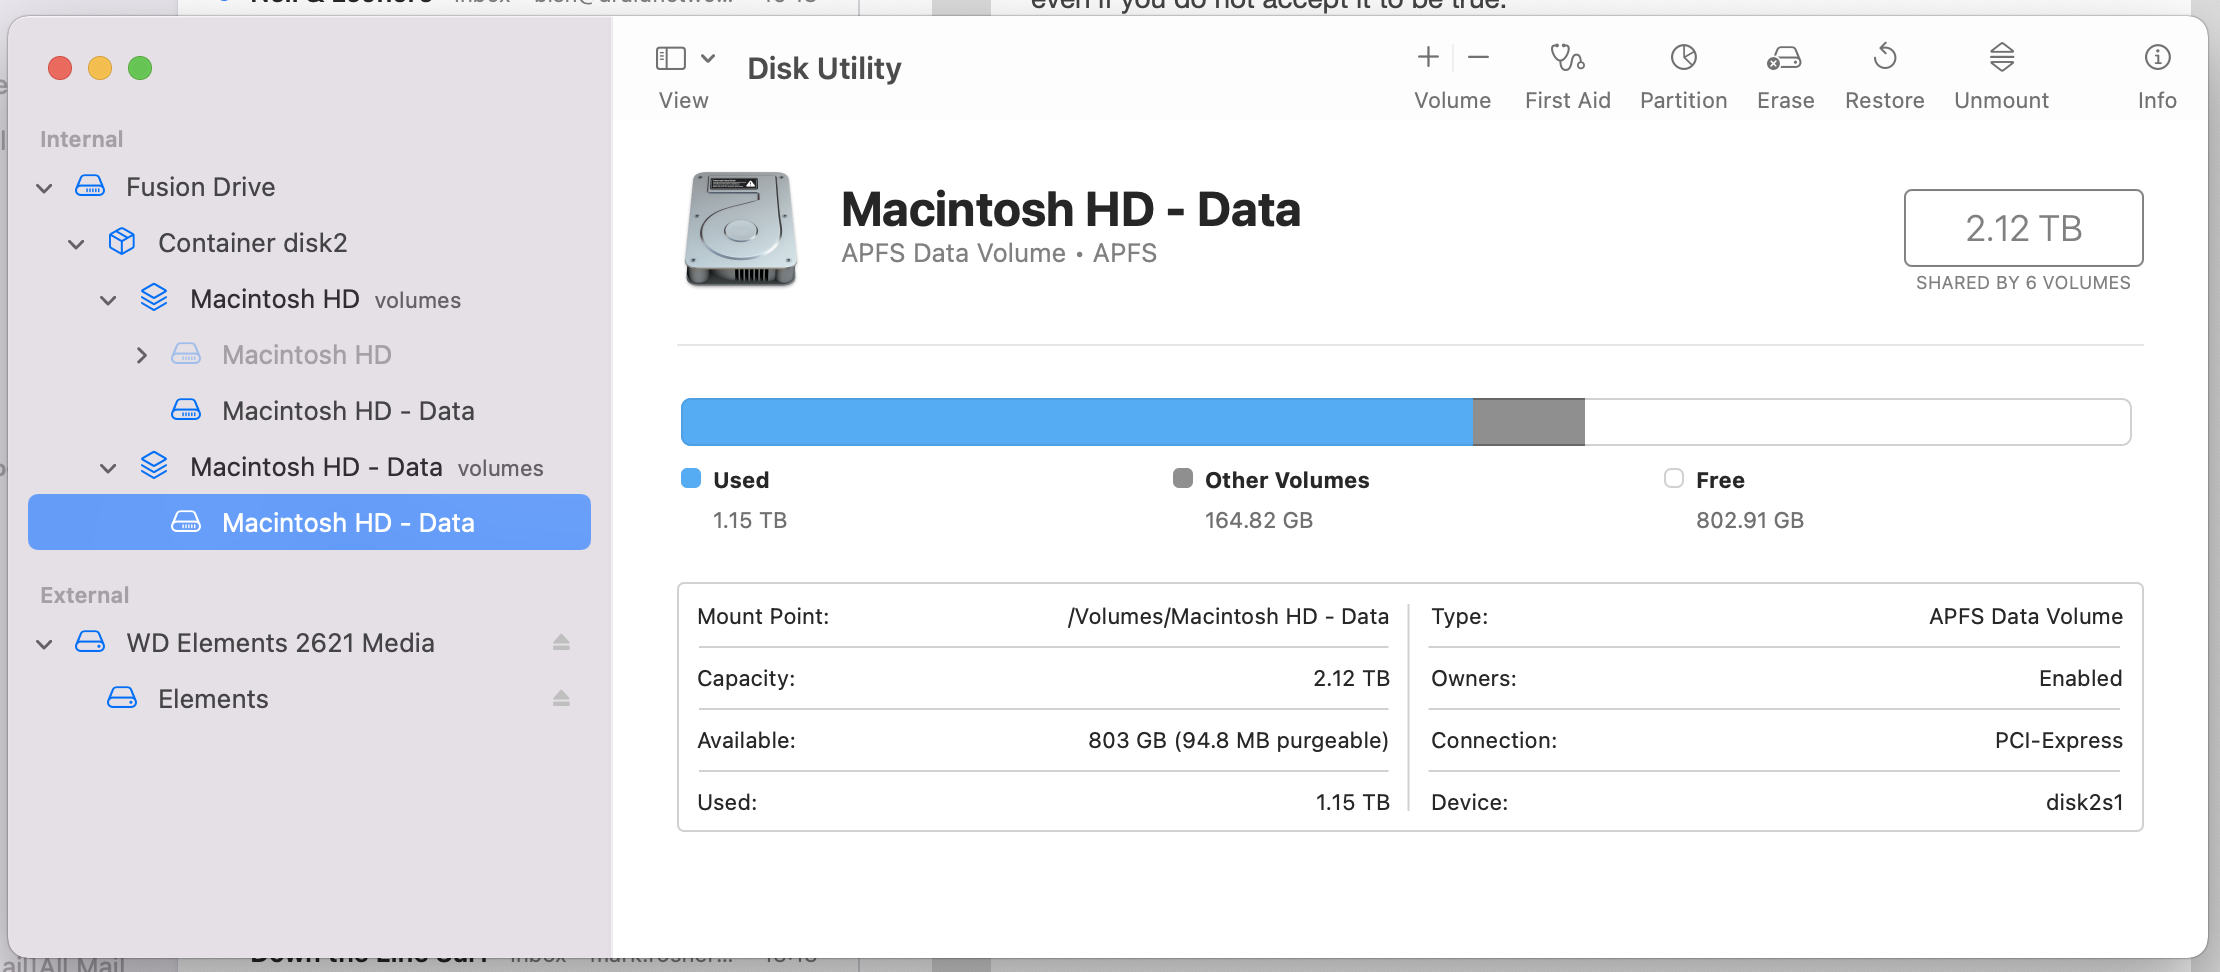Eject WD Elements 2621 Media

561,643
